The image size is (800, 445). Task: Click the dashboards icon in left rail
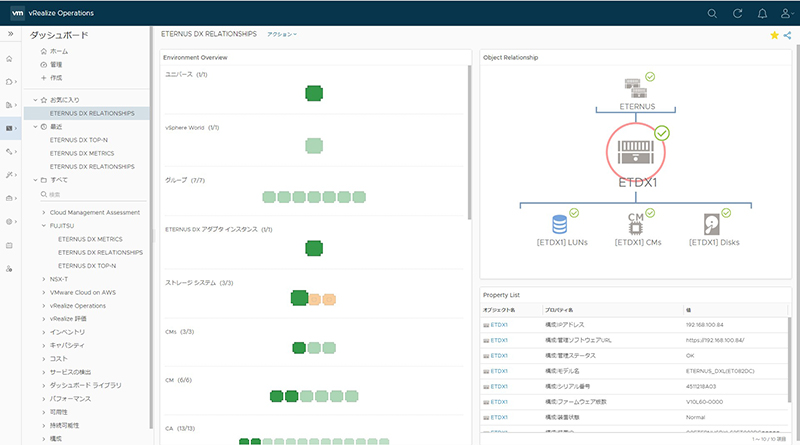click(9, 128)
